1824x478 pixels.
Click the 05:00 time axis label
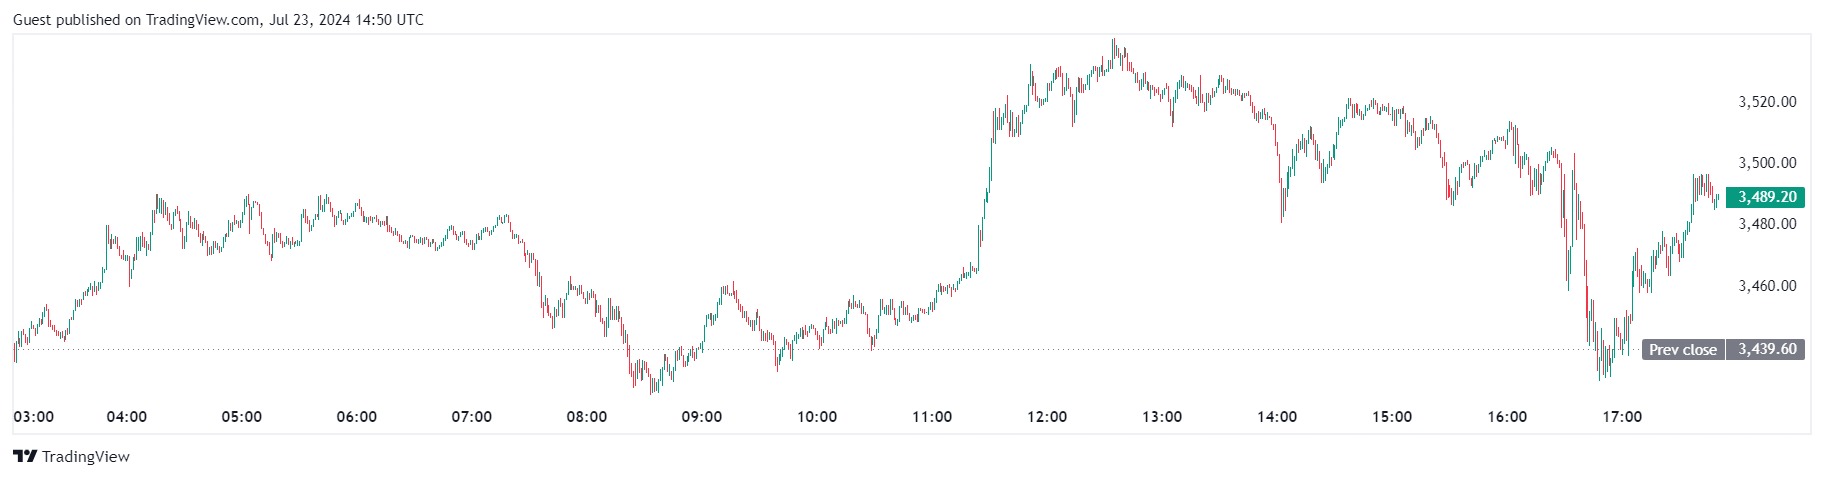[x=242, y=417]
